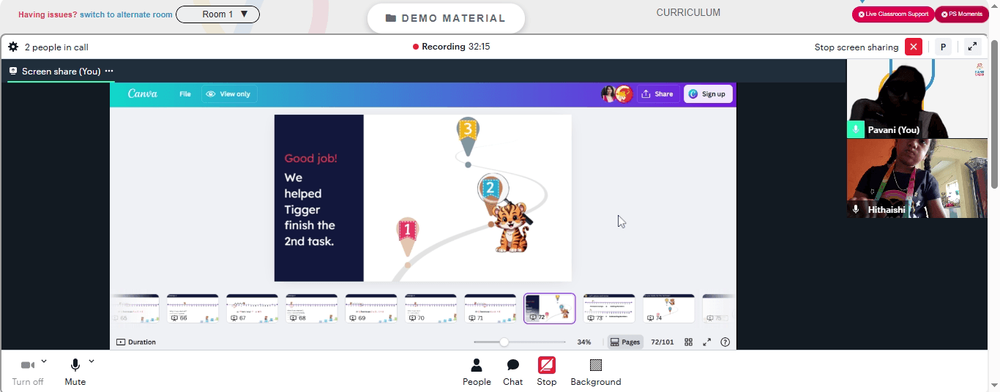Click the View only eye button
The height and width of the screenshot is (392, 1000).
click(x=228, y=94)
